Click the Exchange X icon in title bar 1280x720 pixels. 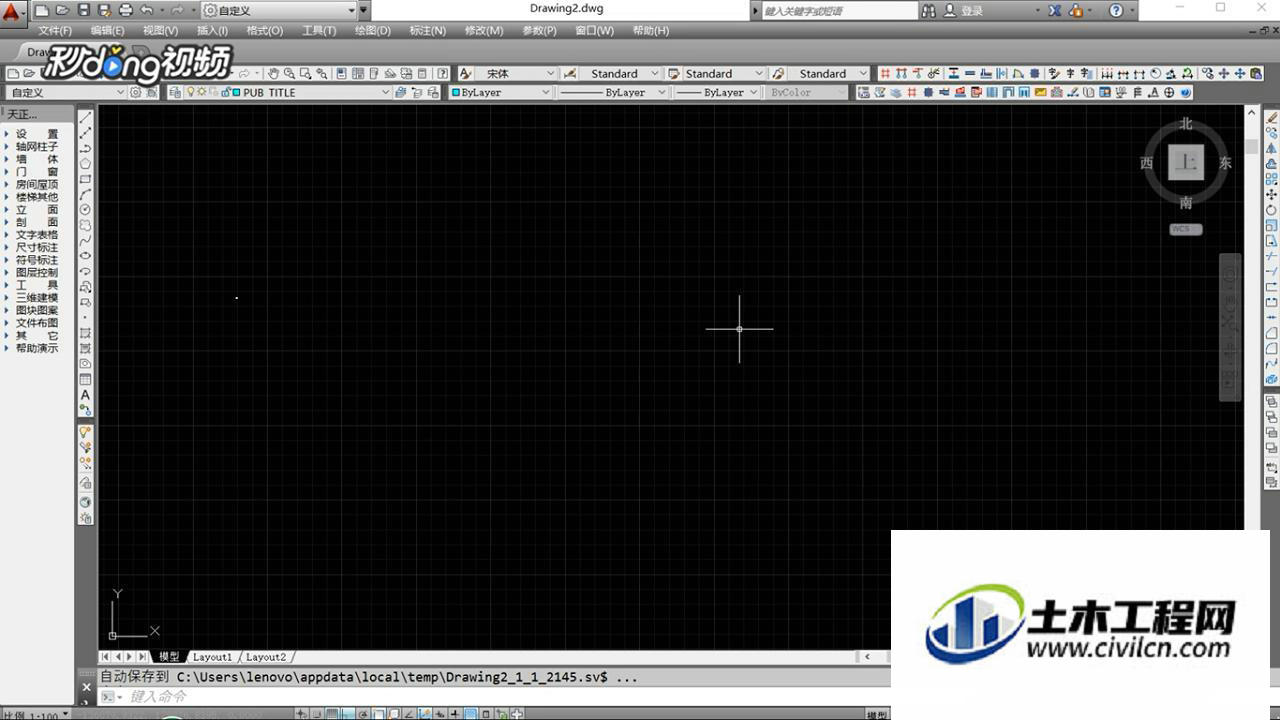pos(1054,11)
